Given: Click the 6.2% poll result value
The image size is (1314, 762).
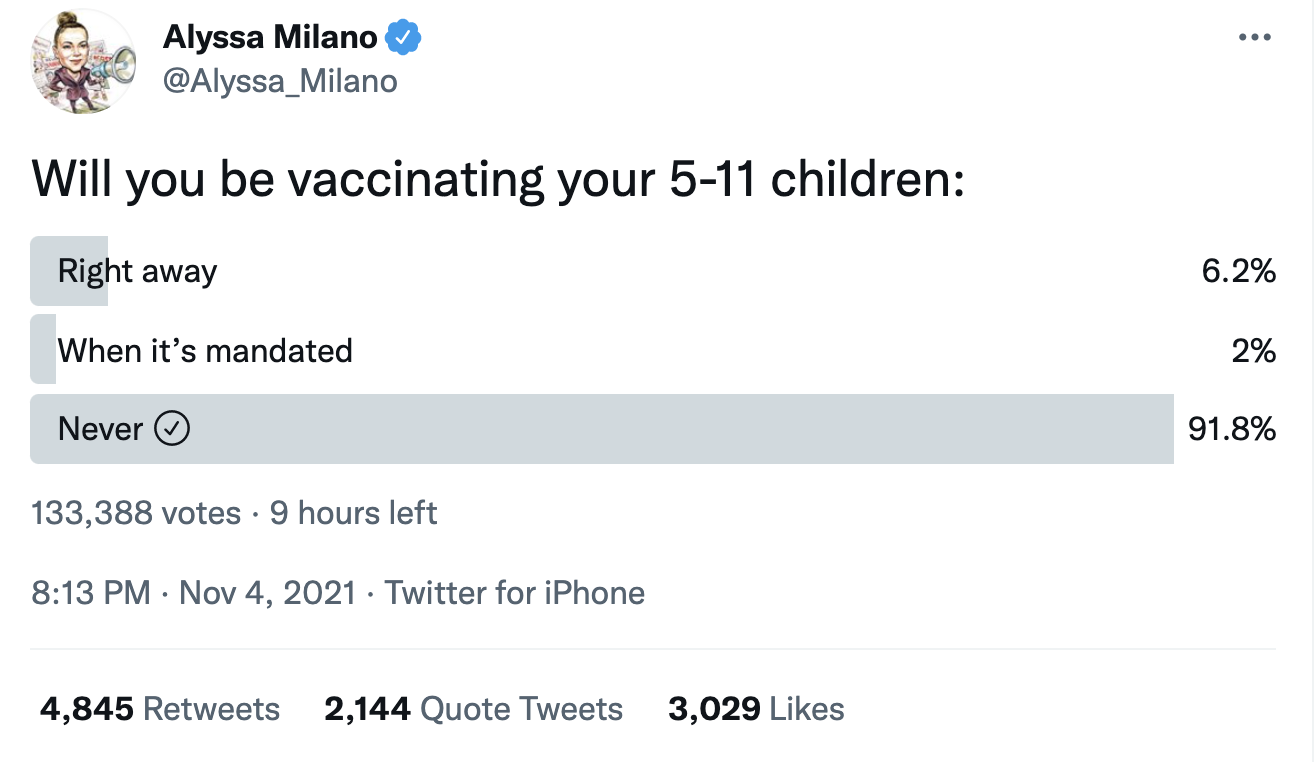Looking at the screenshot, I should click(1238, 271).
